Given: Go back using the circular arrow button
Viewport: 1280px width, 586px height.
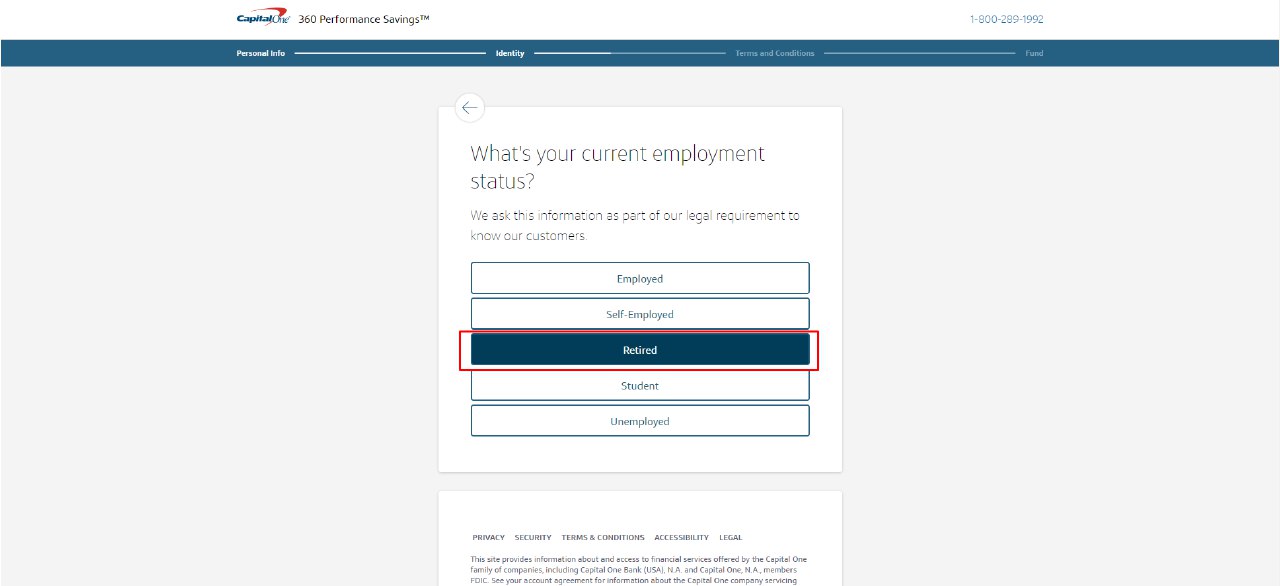Looking at the screenshot, I should click(x=470, y=108).
